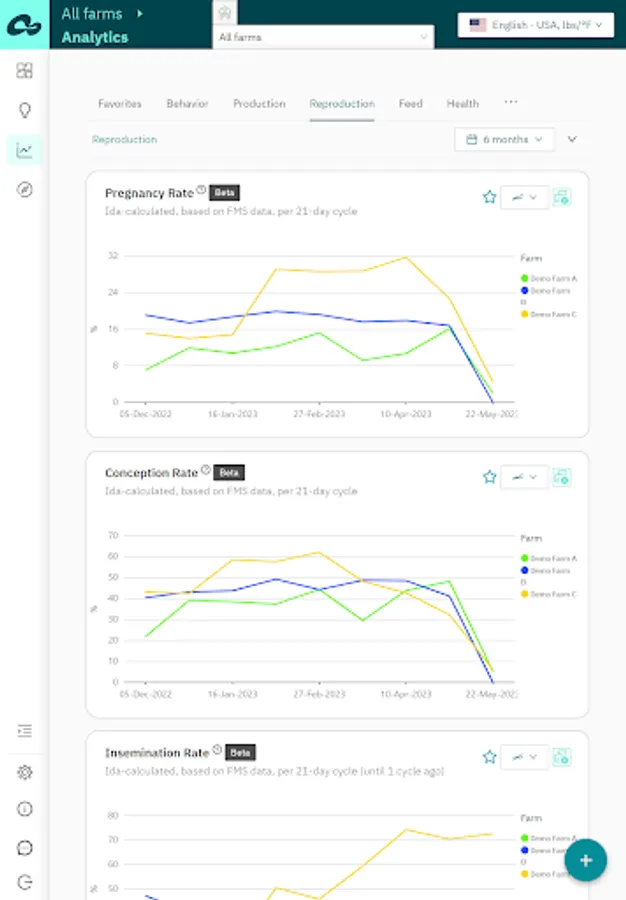Add Conception Rate chart to dashboard icon
Image resolution: width=626 pixels, height=900 pixels.
click(x=562, y=477)
